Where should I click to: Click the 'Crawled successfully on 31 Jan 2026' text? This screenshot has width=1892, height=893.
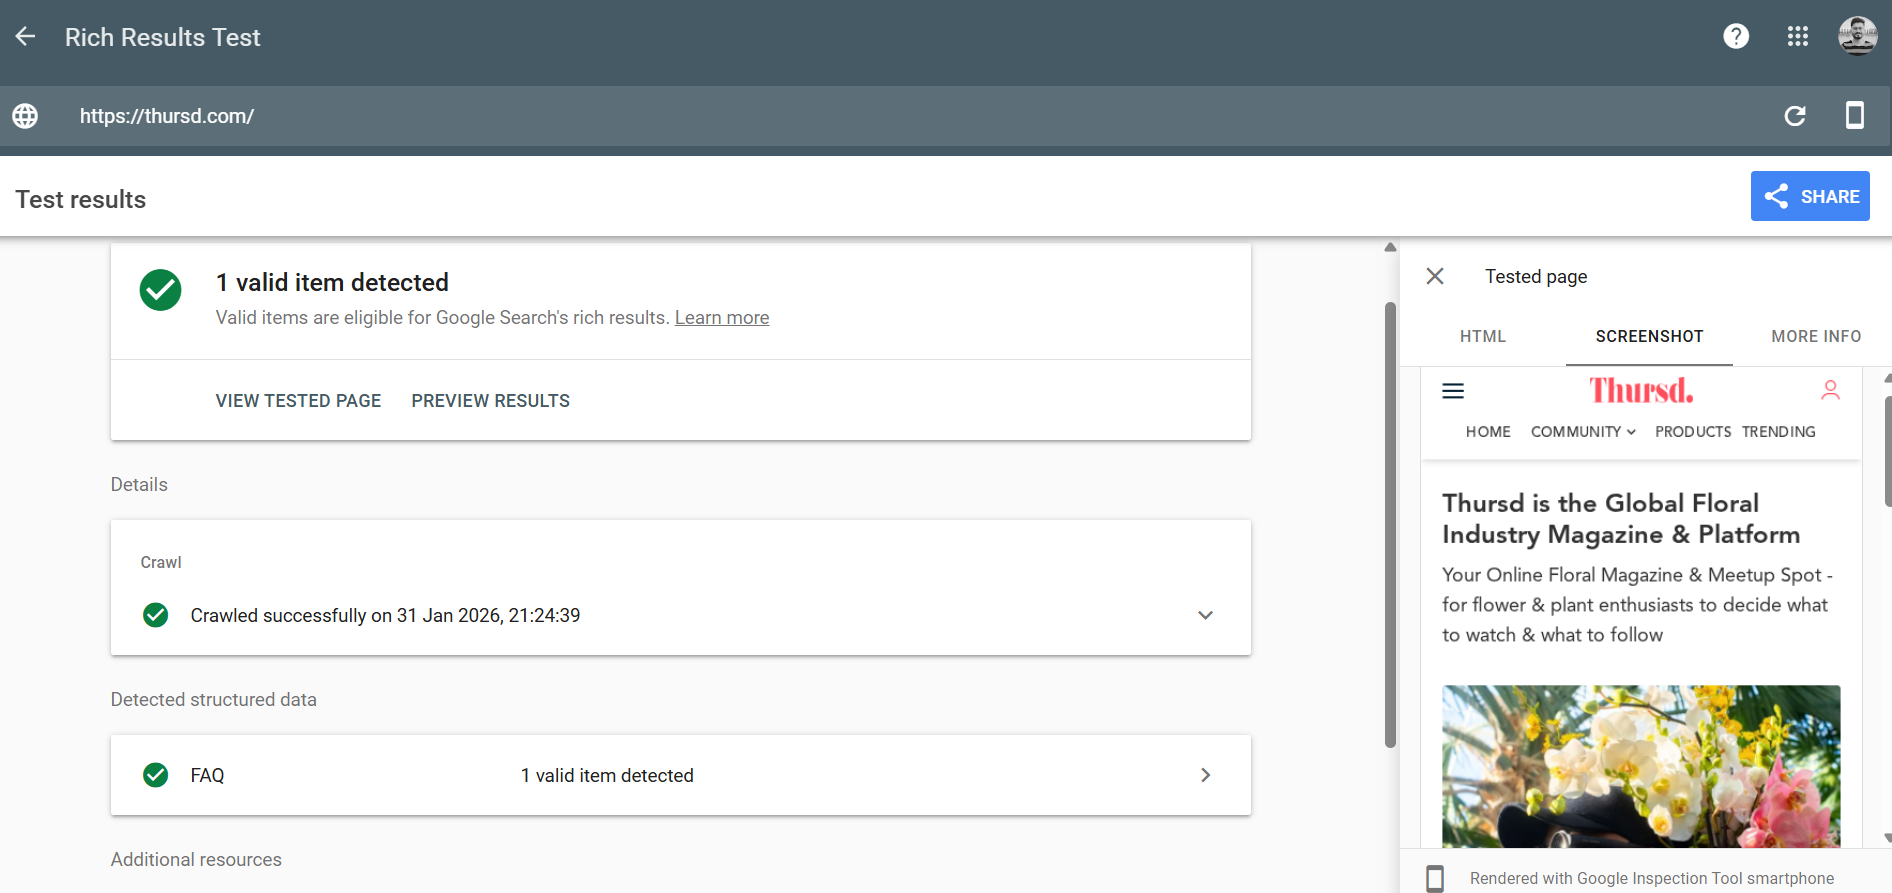385,616
